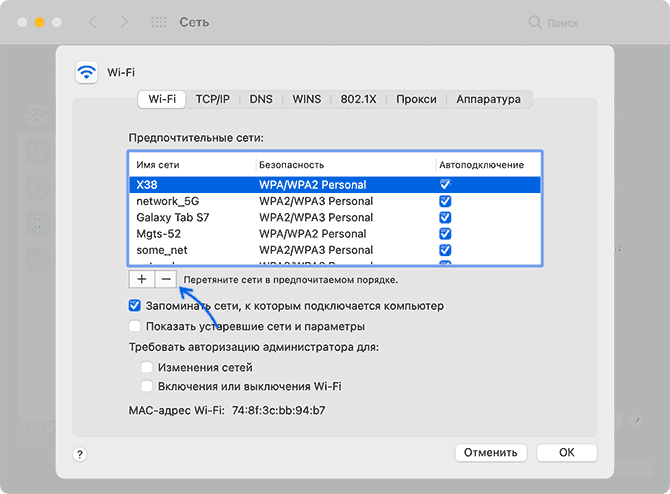Image resolution: width=670 pixels, height=494 pixels.
Task: Select the X38 network row
Action: tap(335, 185)
